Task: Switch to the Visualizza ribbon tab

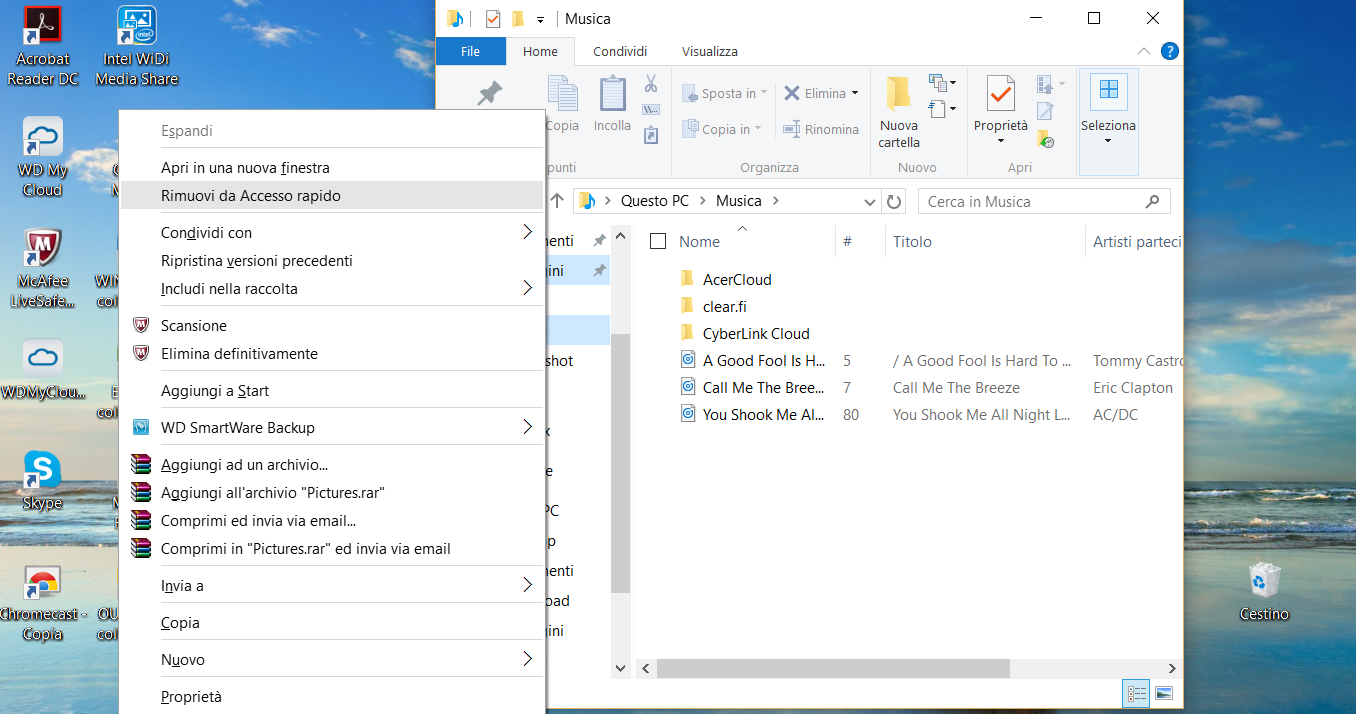Action: (x=712, y=51)
